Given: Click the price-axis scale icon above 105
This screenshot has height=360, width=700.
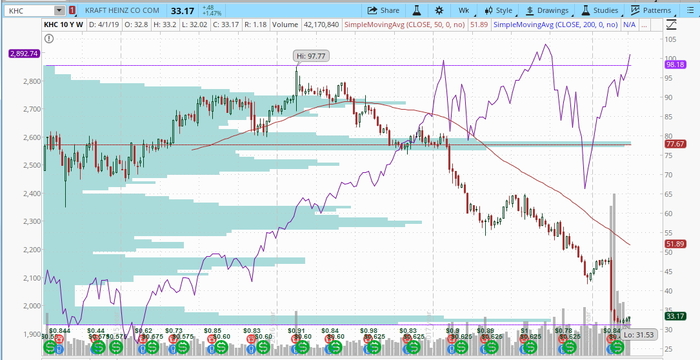Looking at the screenshot, I should (671, 25).
